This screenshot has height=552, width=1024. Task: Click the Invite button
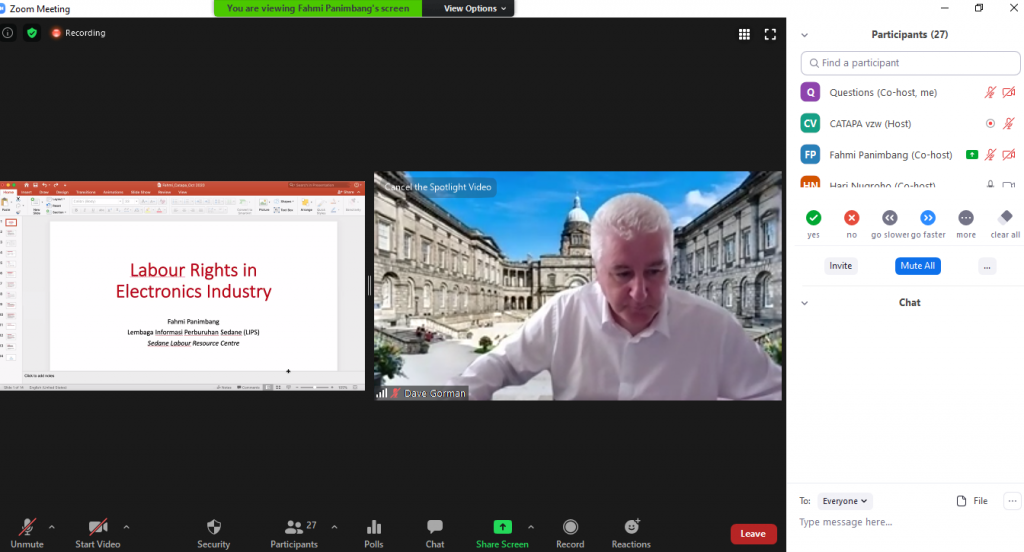(x=840, y=266)
